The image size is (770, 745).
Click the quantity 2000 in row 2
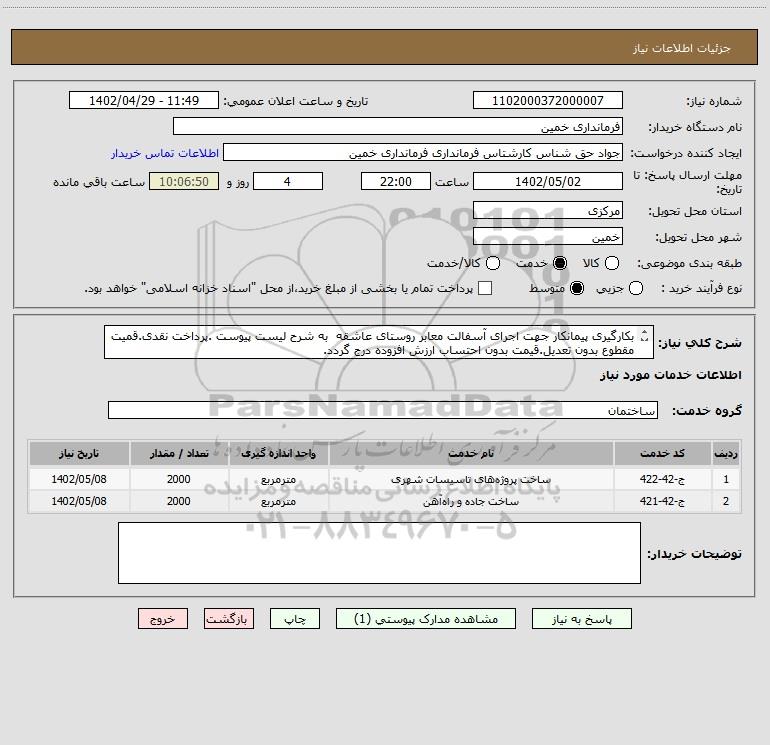coord(179,501)
